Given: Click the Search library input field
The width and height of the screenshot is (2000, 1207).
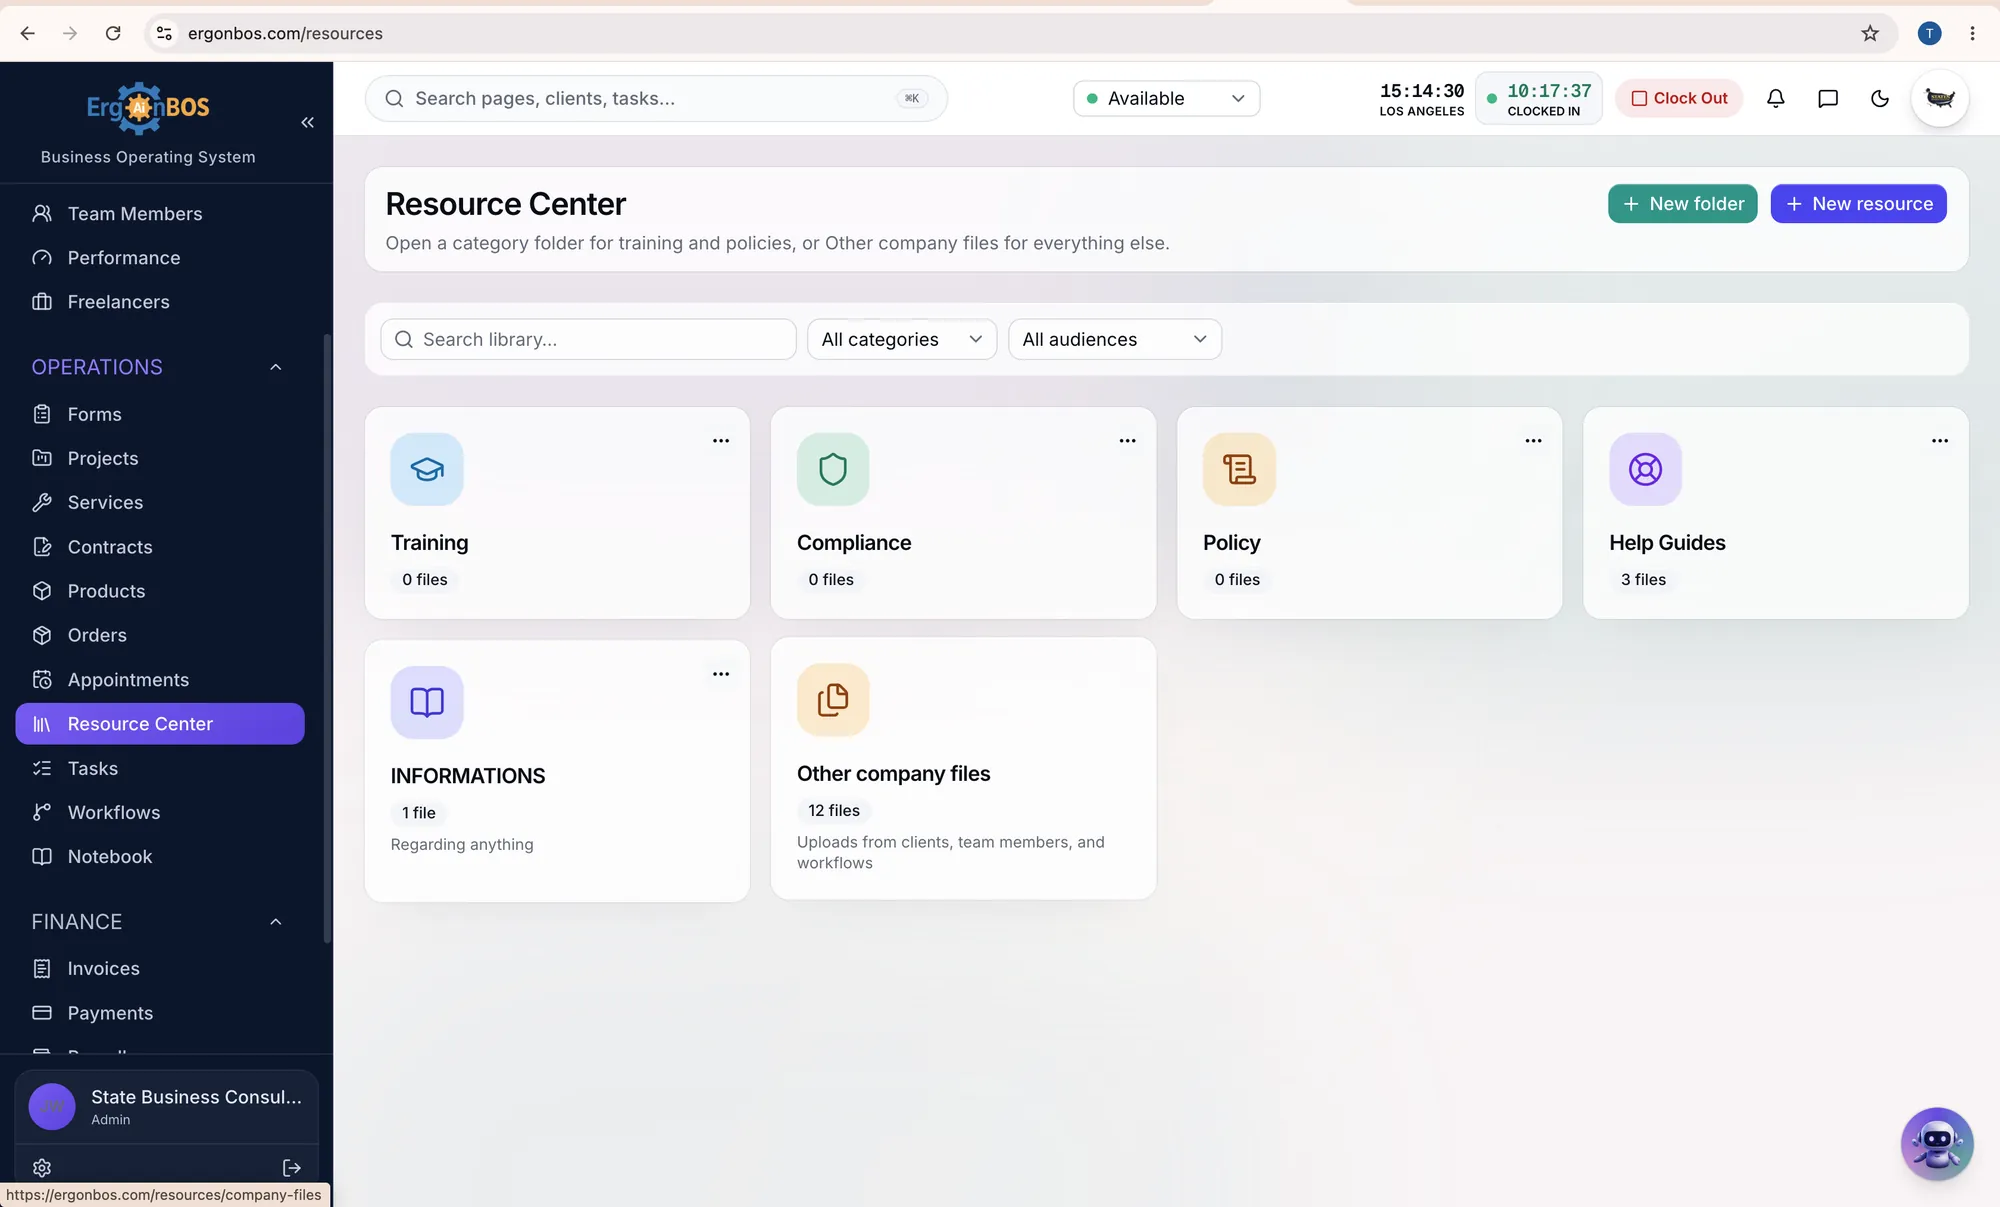Looking at the screenshot, I should 588,339.
